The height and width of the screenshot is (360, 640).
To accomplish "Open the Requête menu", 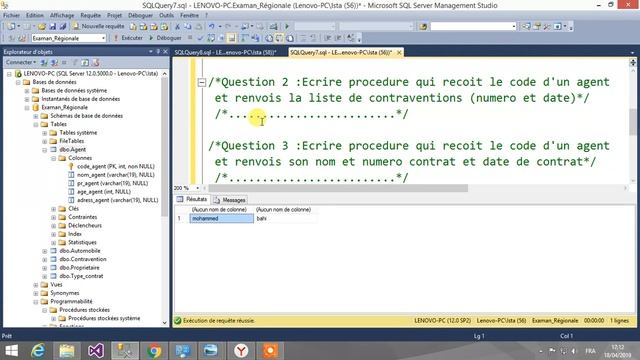I will pos(91,15).
